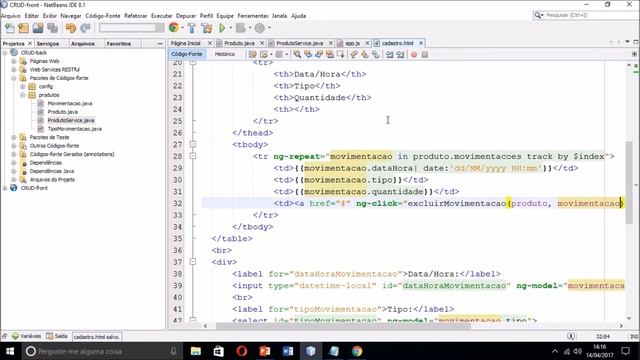Click the New File toolbar icon

pos(9,28)
